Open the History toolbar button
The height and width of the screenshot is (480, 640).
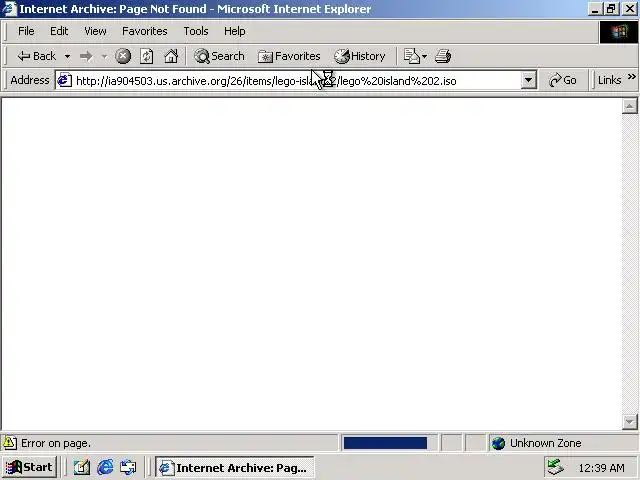(x=360, y=56)
